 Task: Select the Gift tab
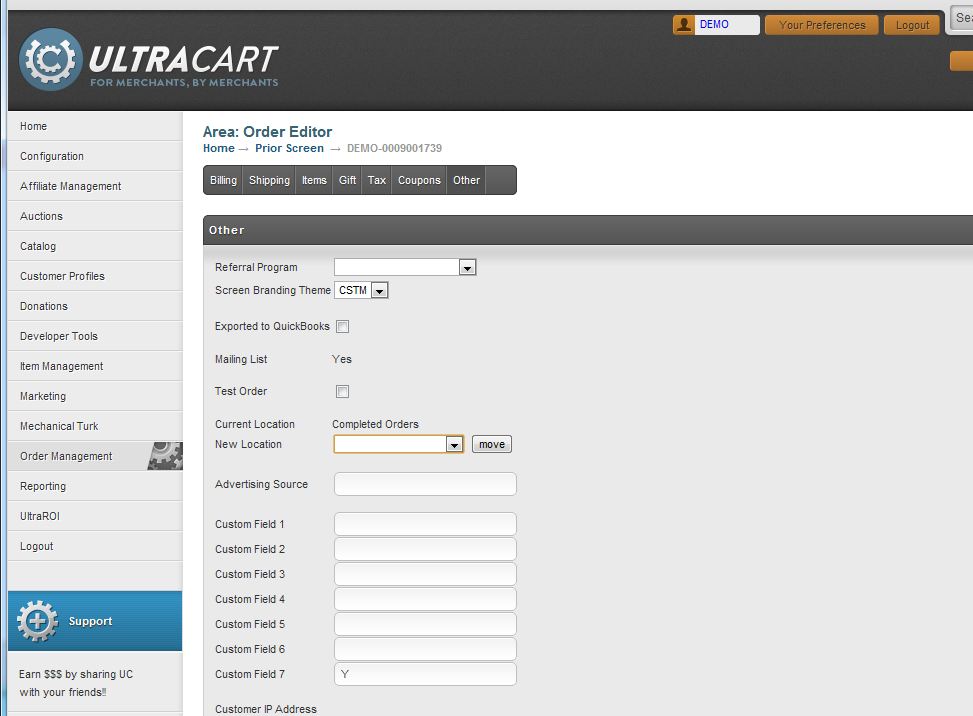(x=347, y=180)
